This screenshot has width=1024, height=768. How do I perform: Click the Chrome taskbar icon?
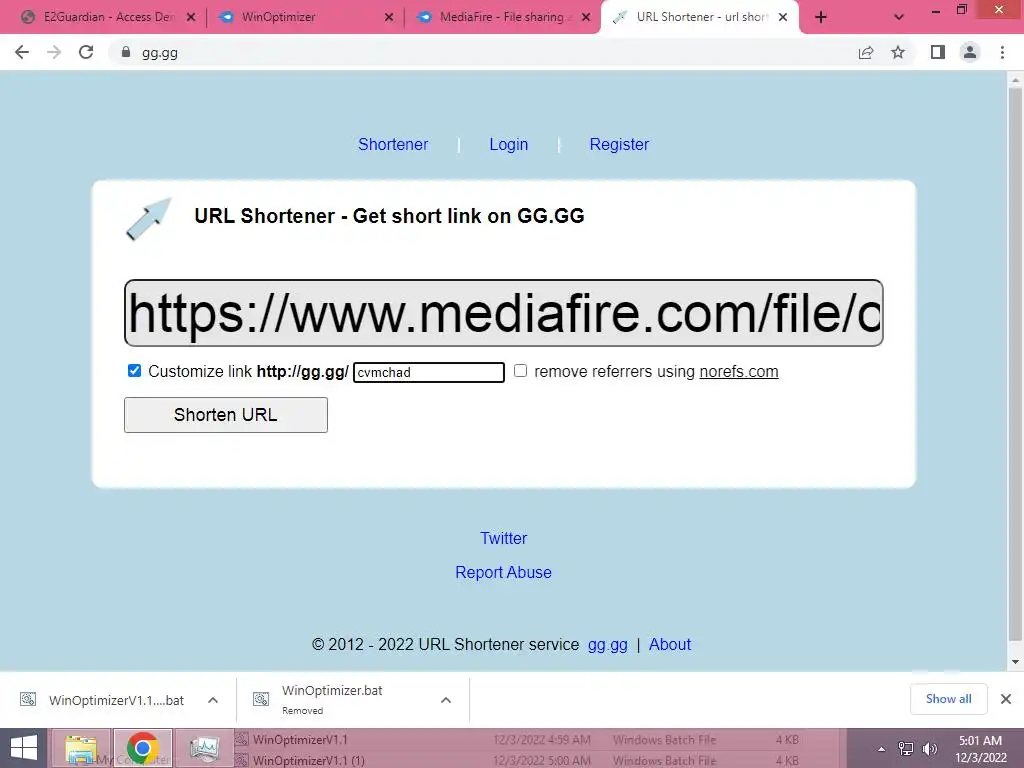[x=142, y=748]
